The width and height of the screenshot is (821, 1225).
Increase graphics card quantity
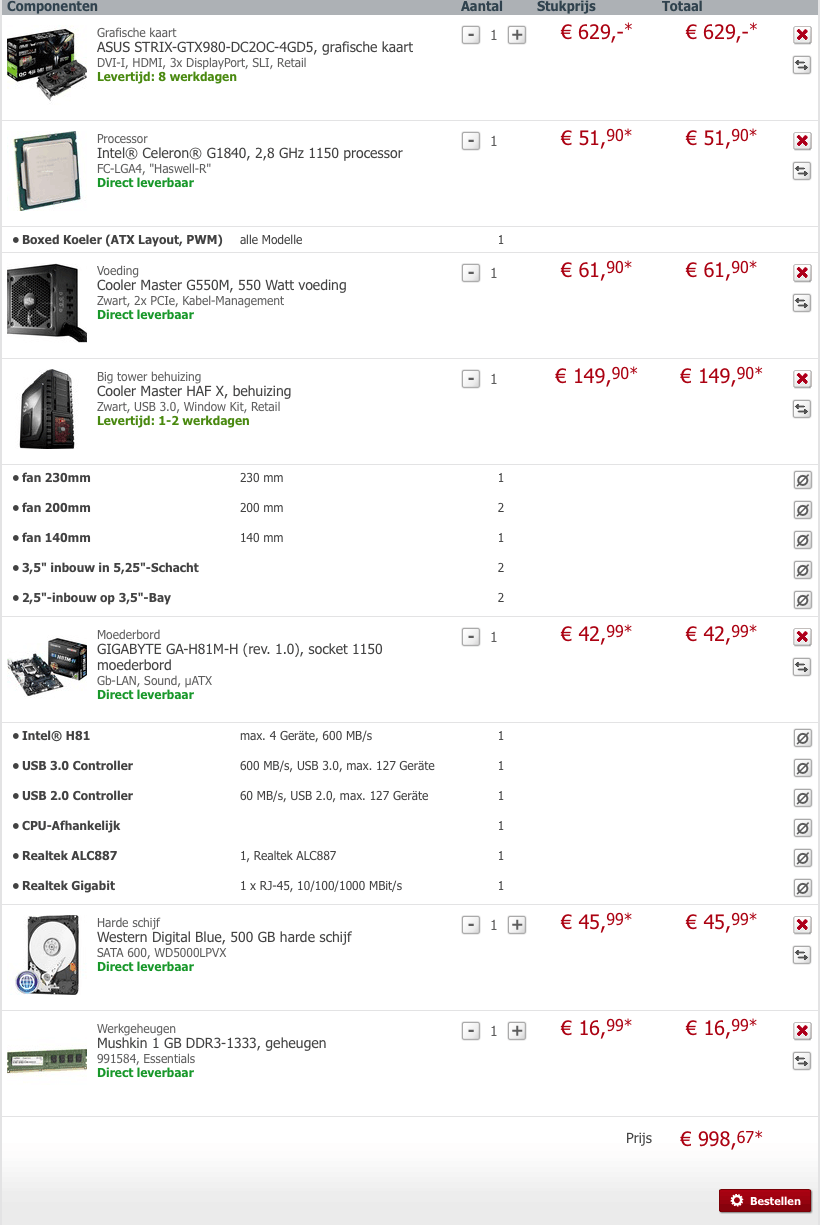pyautogui.click(x=517, y=35)
